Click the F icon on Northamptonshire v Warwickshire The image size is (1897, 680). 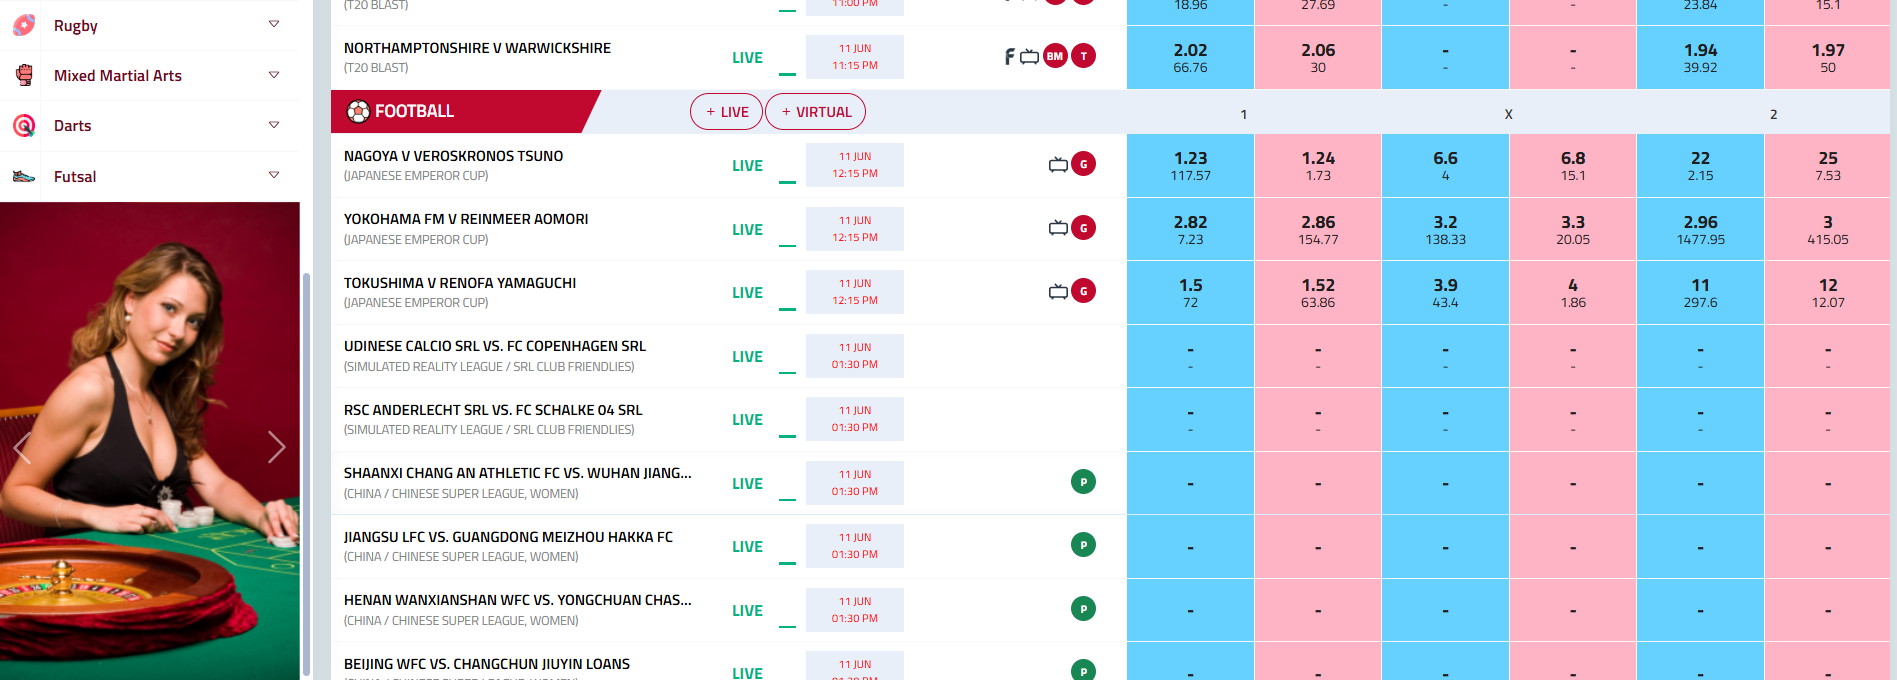tap(1009, 57)
